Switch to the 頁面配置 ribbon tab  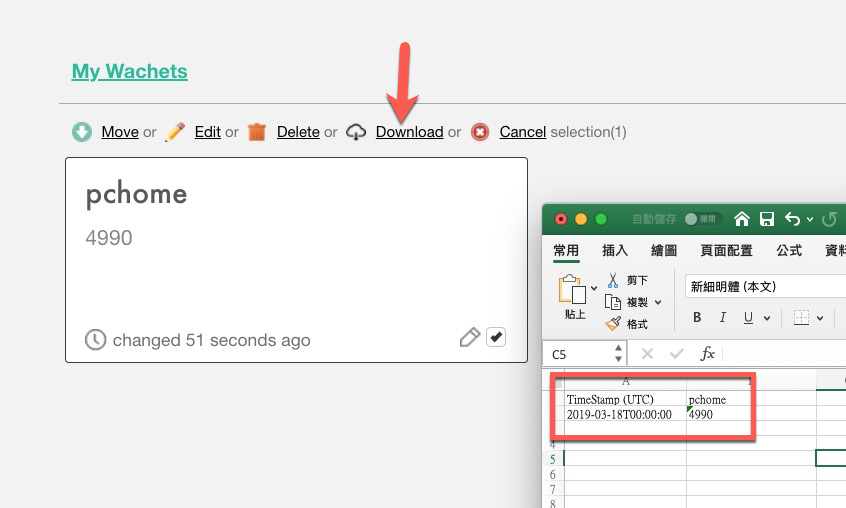(x=726, y=250)
